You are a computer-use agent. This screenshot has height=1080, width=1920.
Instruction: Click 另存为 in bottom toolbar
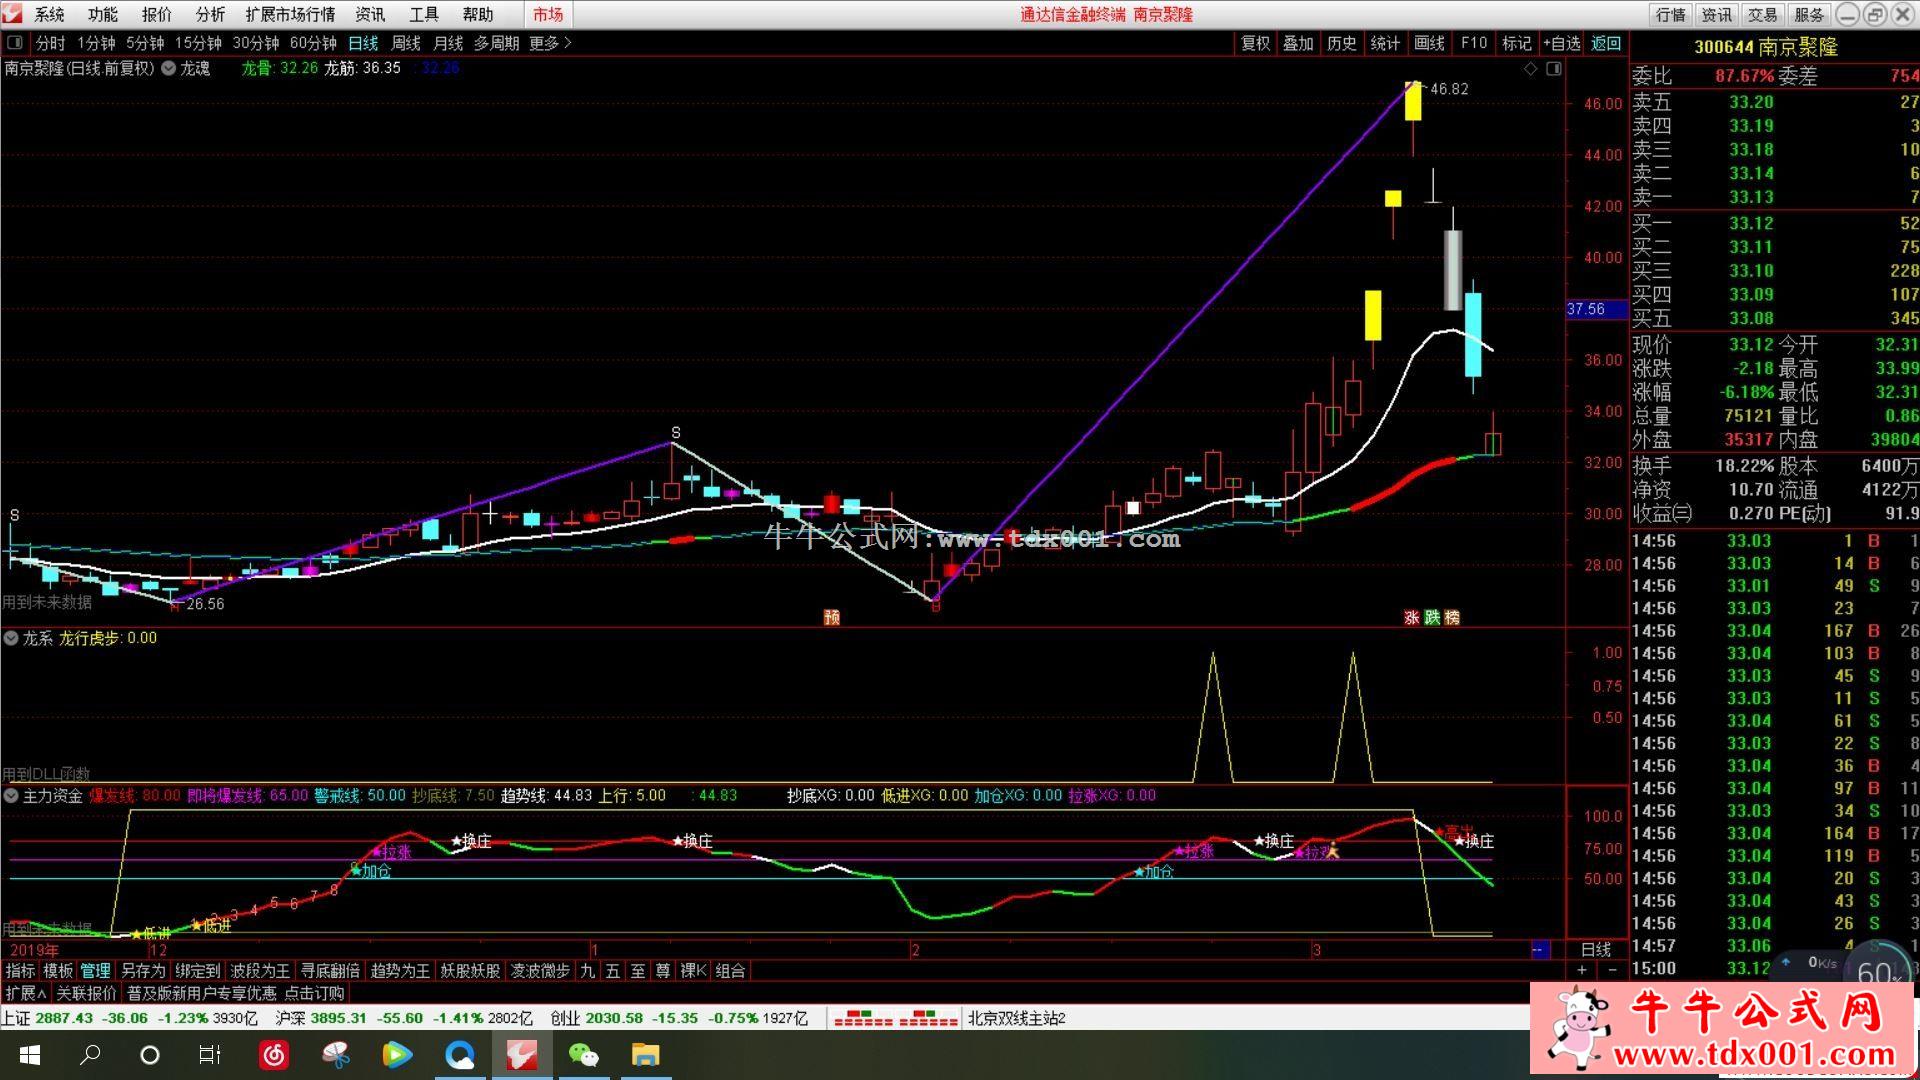(143, 971)
